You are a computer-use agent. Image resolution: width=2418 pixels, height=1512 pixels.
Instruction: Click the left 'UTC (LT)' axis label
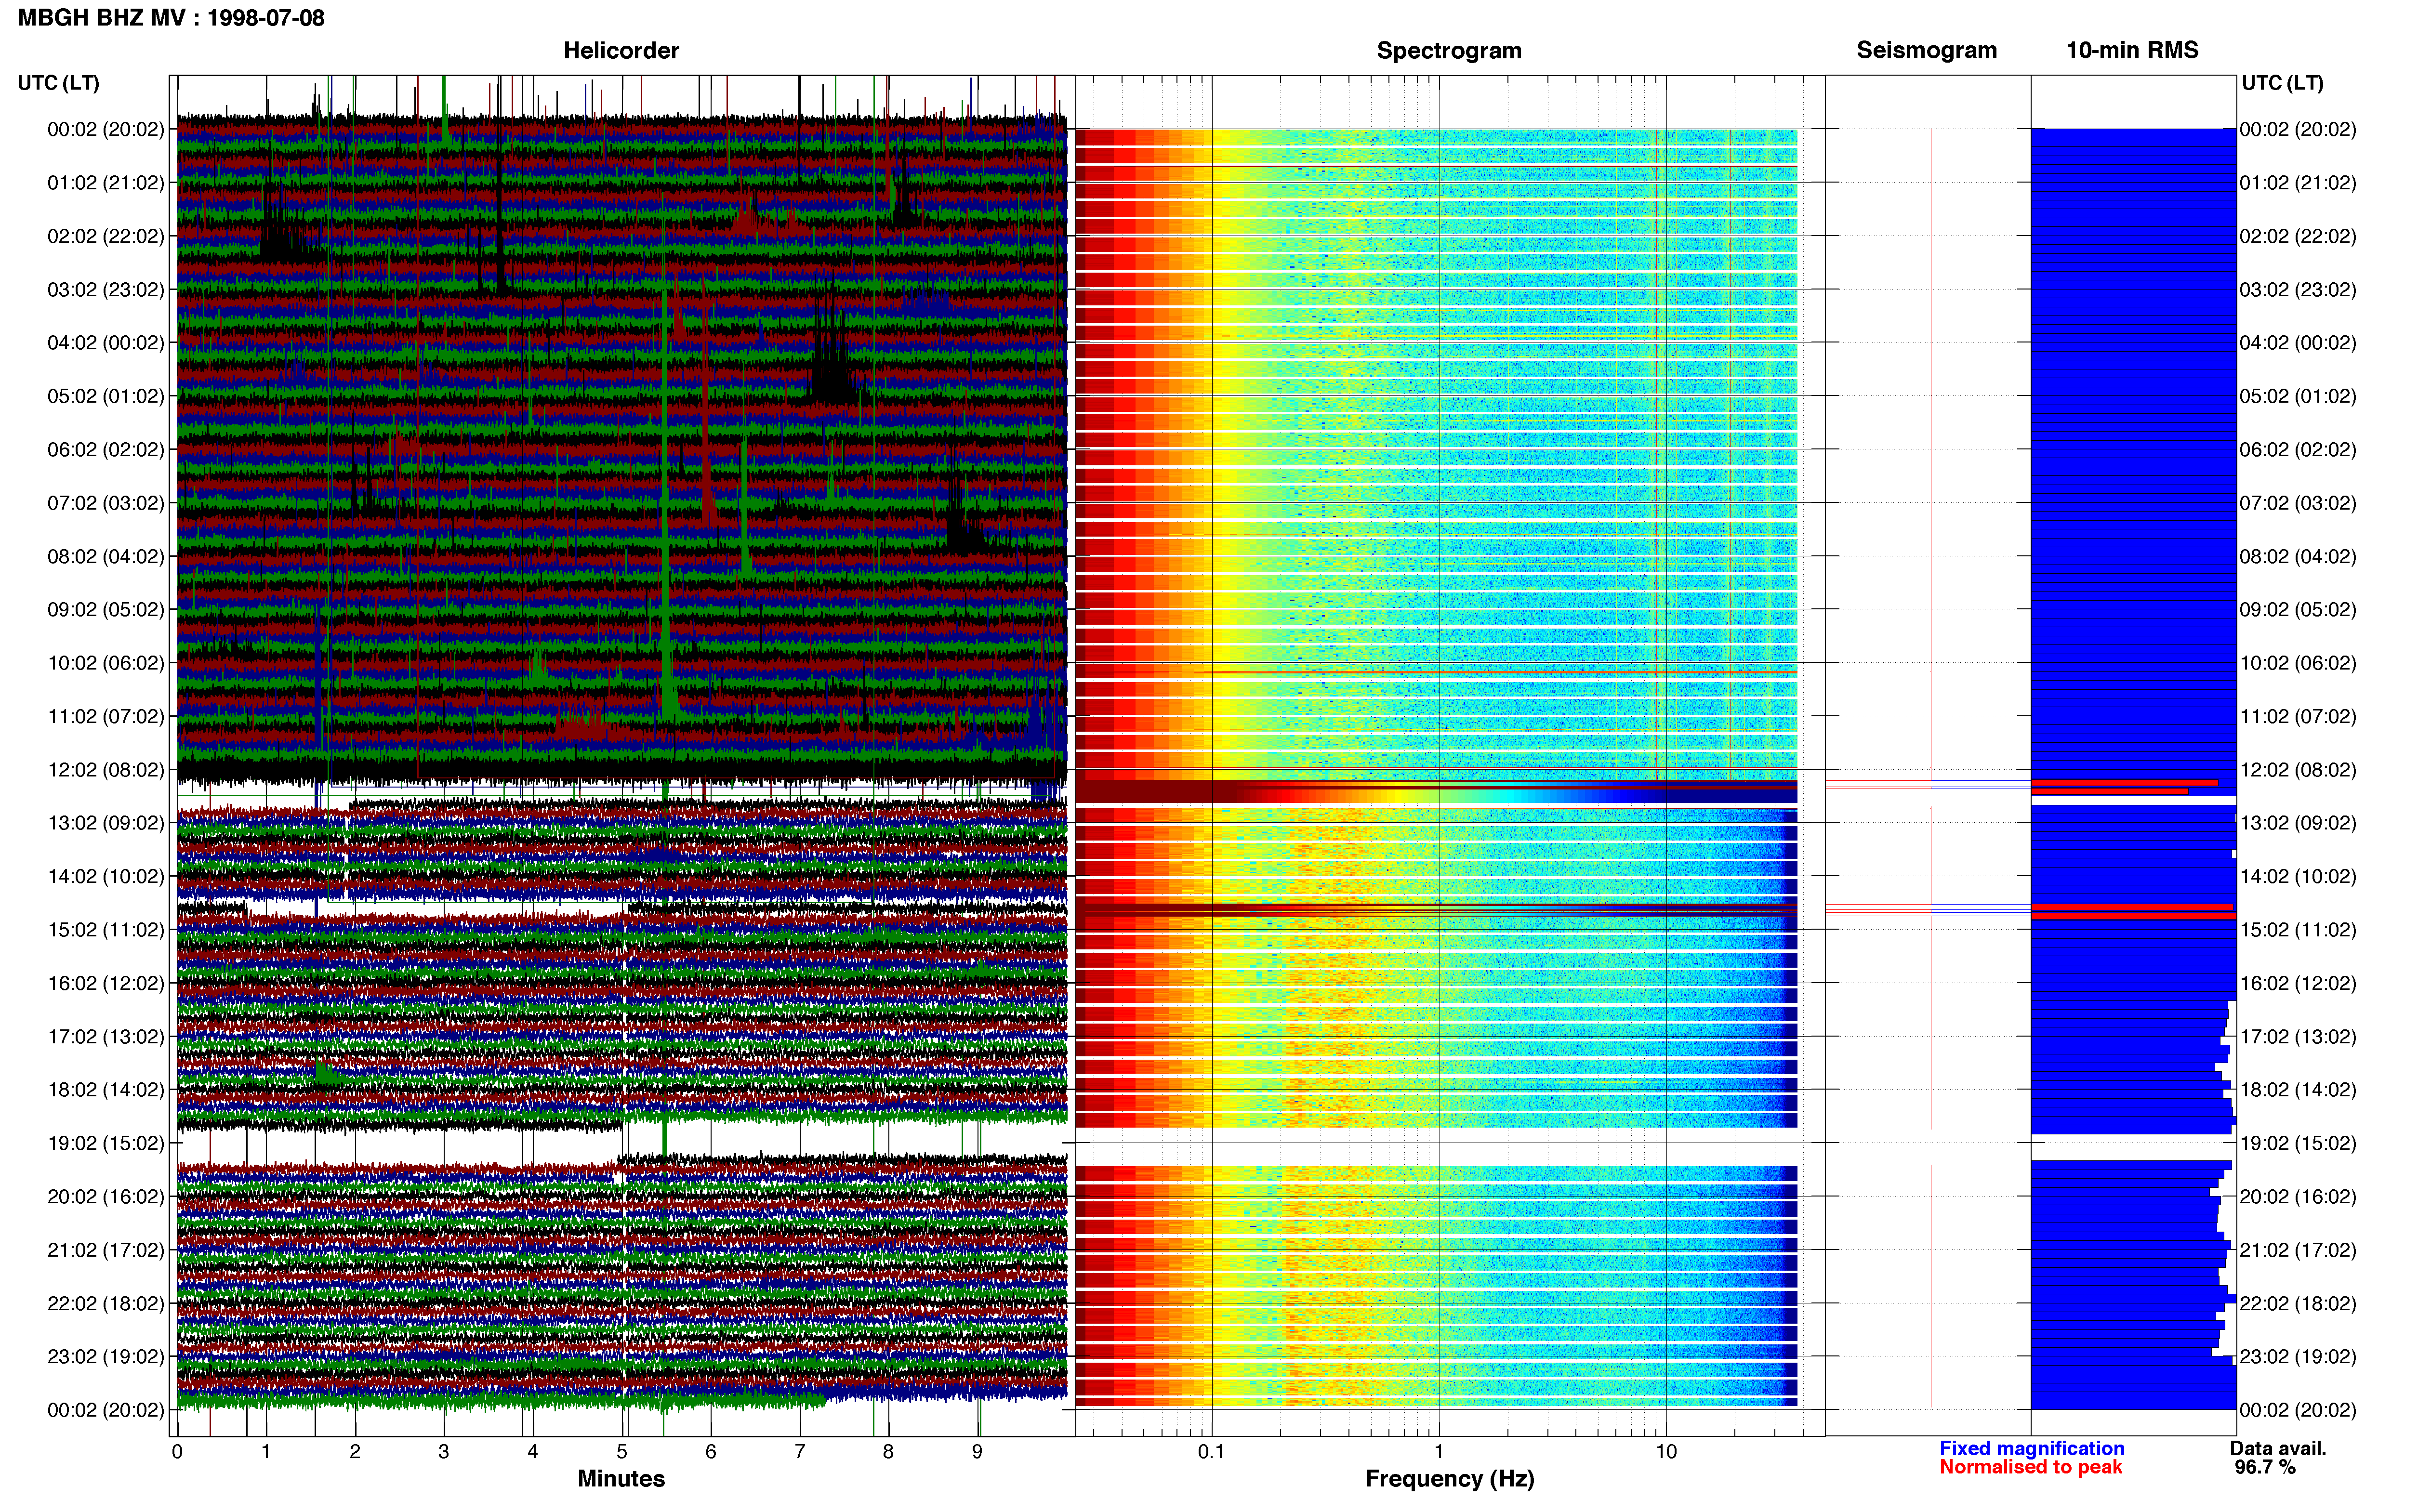(59, 83)
